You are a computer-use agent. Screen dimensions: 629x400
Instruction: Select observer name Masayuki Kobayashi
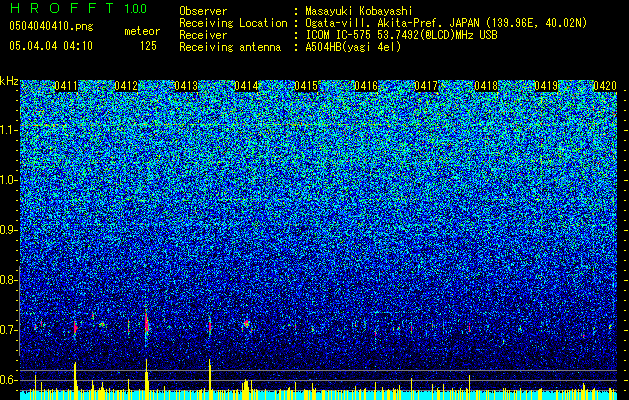click(x=359, y=11)
